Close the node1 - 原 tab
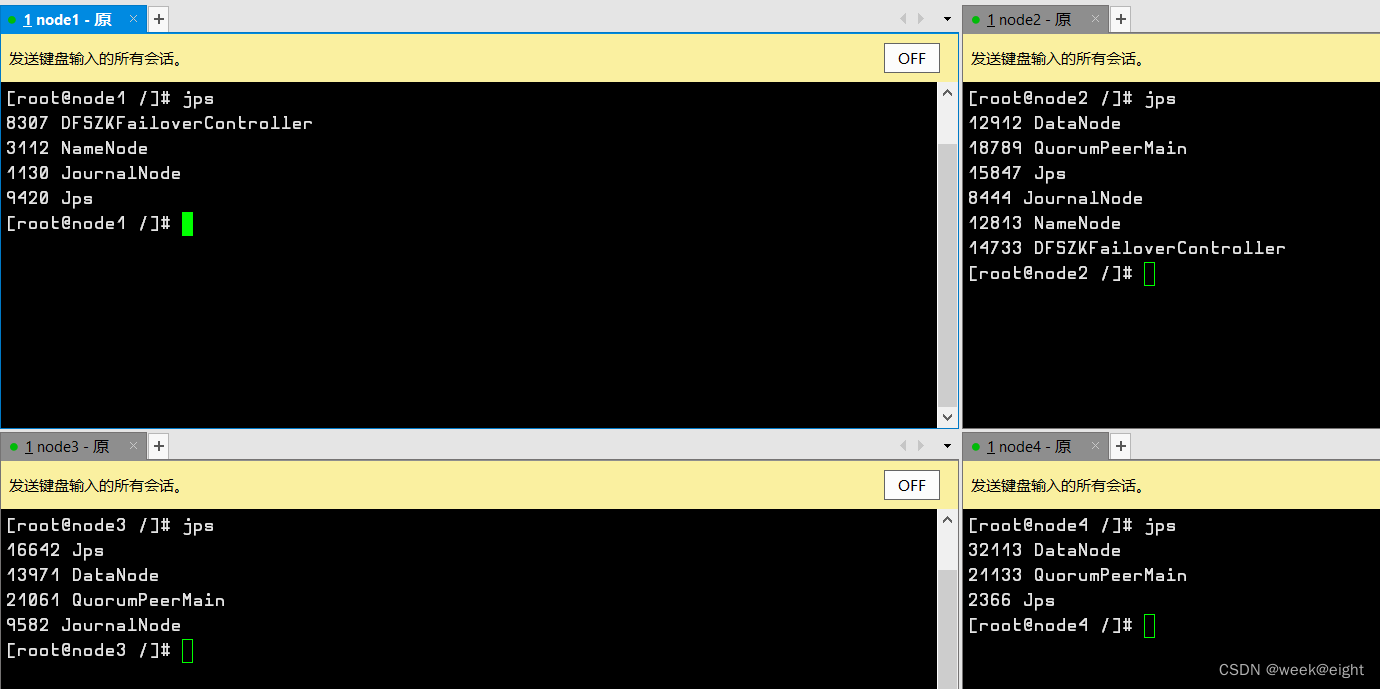This screenshot has height=689, width=1380. click(x=133, y=18)
